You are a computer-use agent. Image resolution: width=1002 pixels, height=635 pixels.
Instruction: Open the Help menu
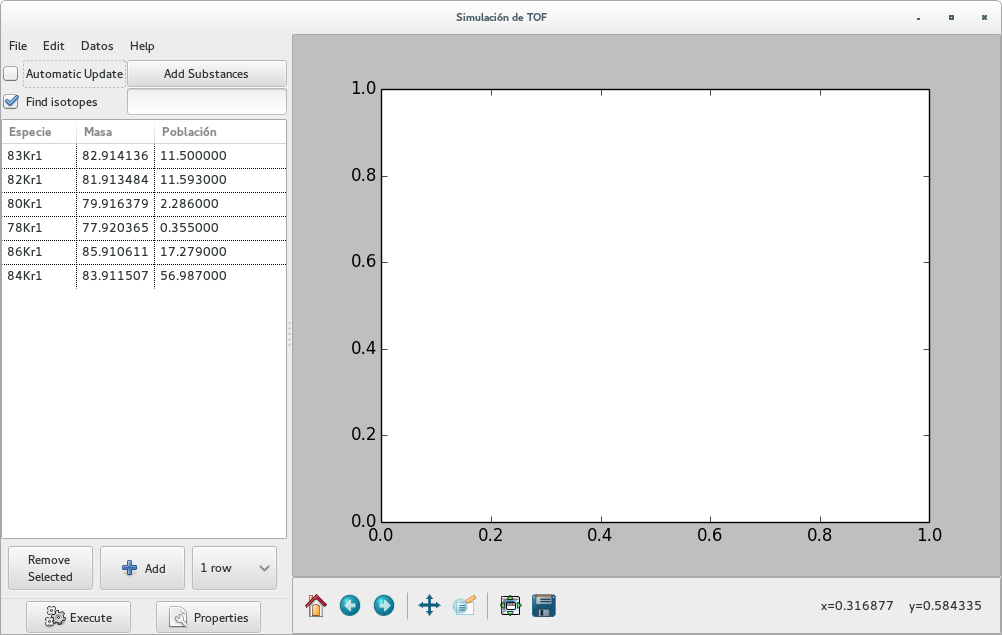(142, 46)
